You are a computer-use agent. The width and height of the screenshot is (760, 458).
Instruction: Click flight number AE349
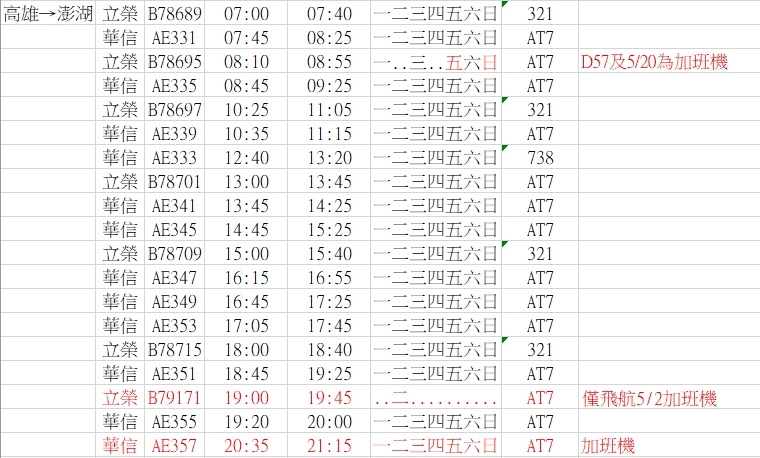(x=174, y=301)
